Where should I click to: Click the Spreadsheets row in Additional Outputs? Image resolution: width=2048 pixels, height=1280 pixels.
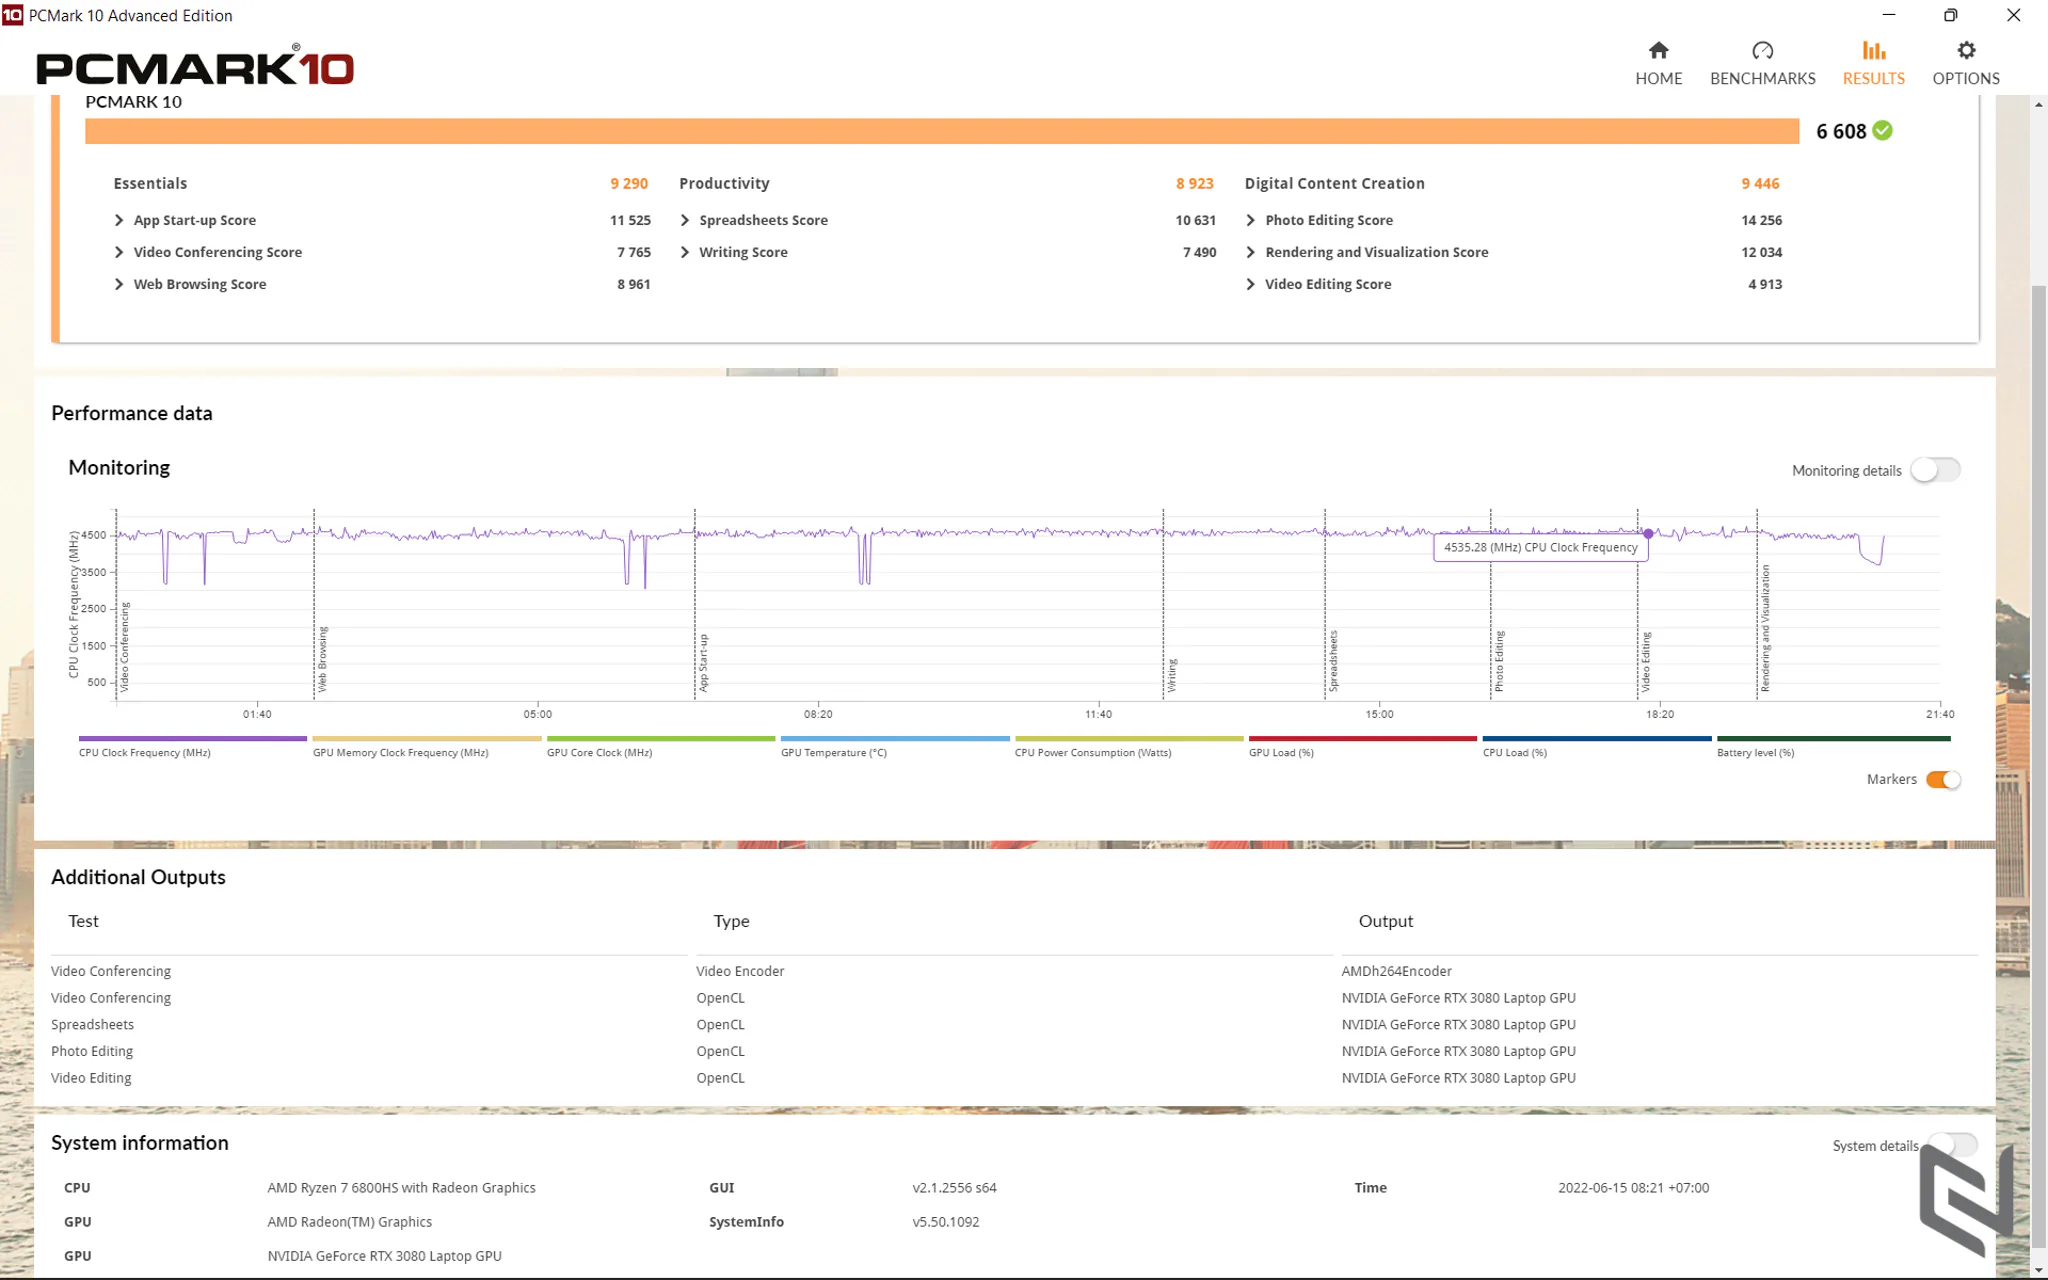tap(1014, 1024)
